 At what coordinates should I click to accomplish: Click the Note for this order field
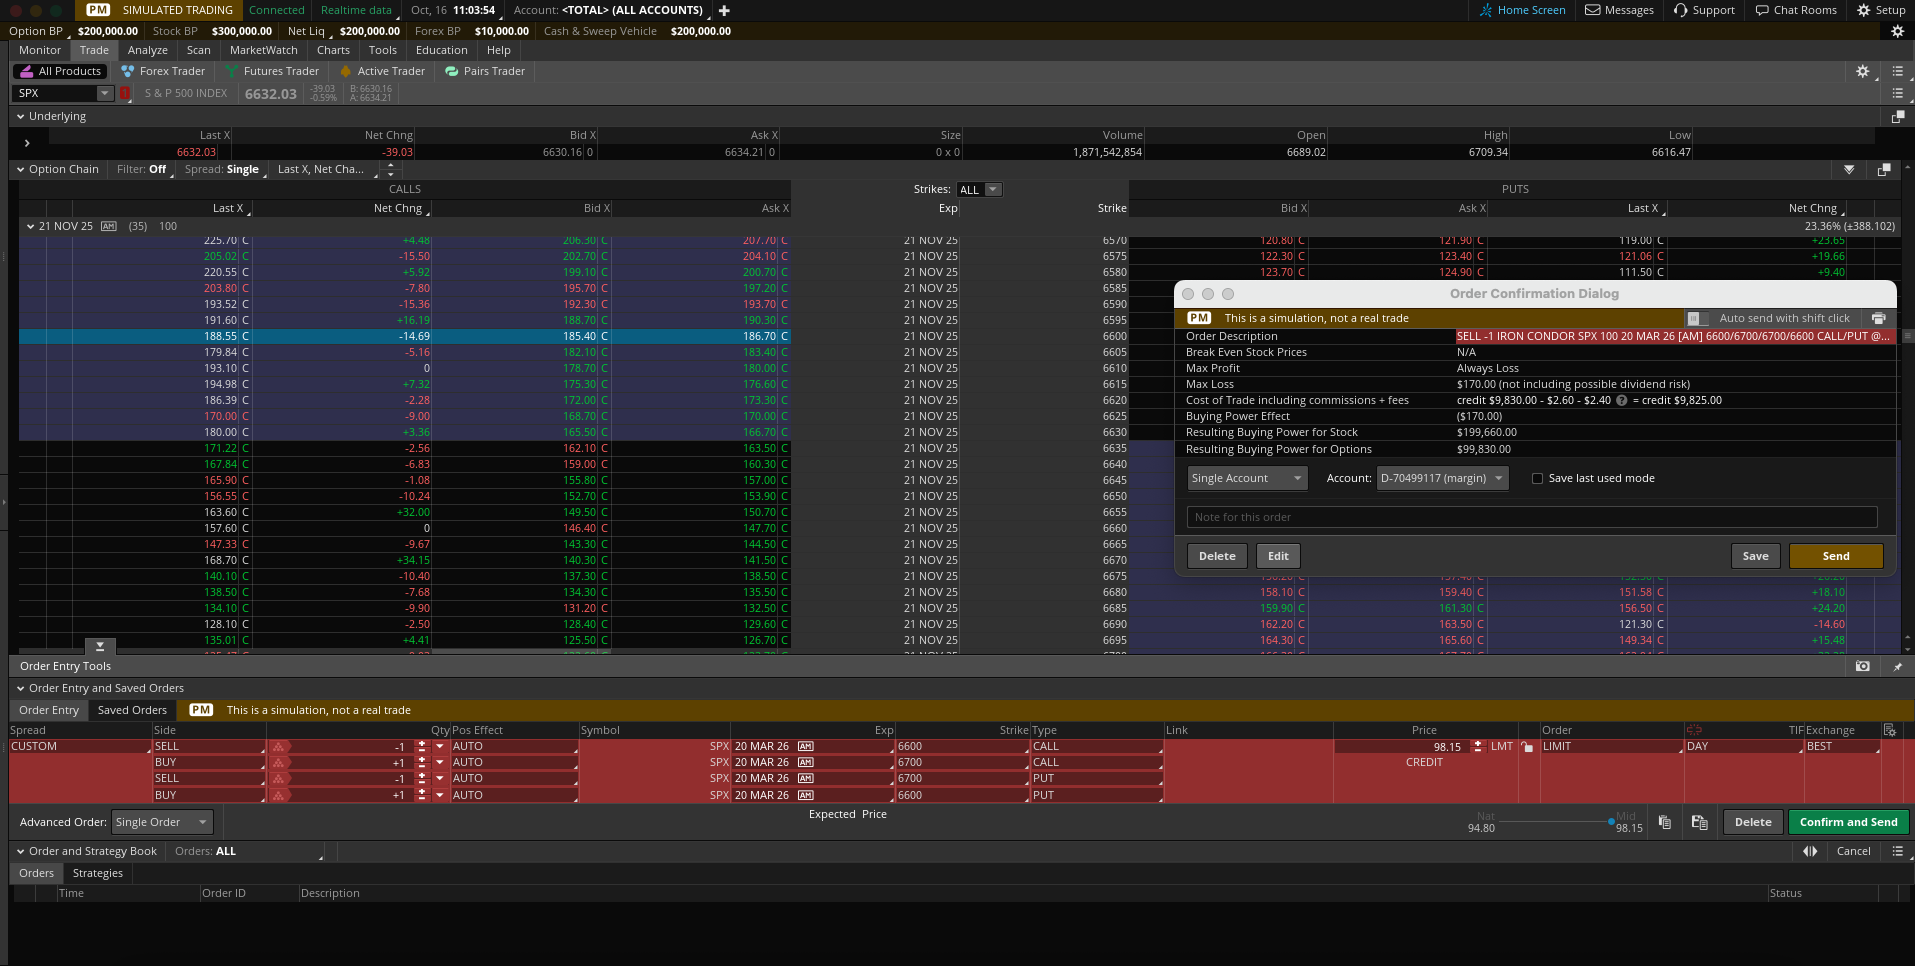[x=1530, y=517]
